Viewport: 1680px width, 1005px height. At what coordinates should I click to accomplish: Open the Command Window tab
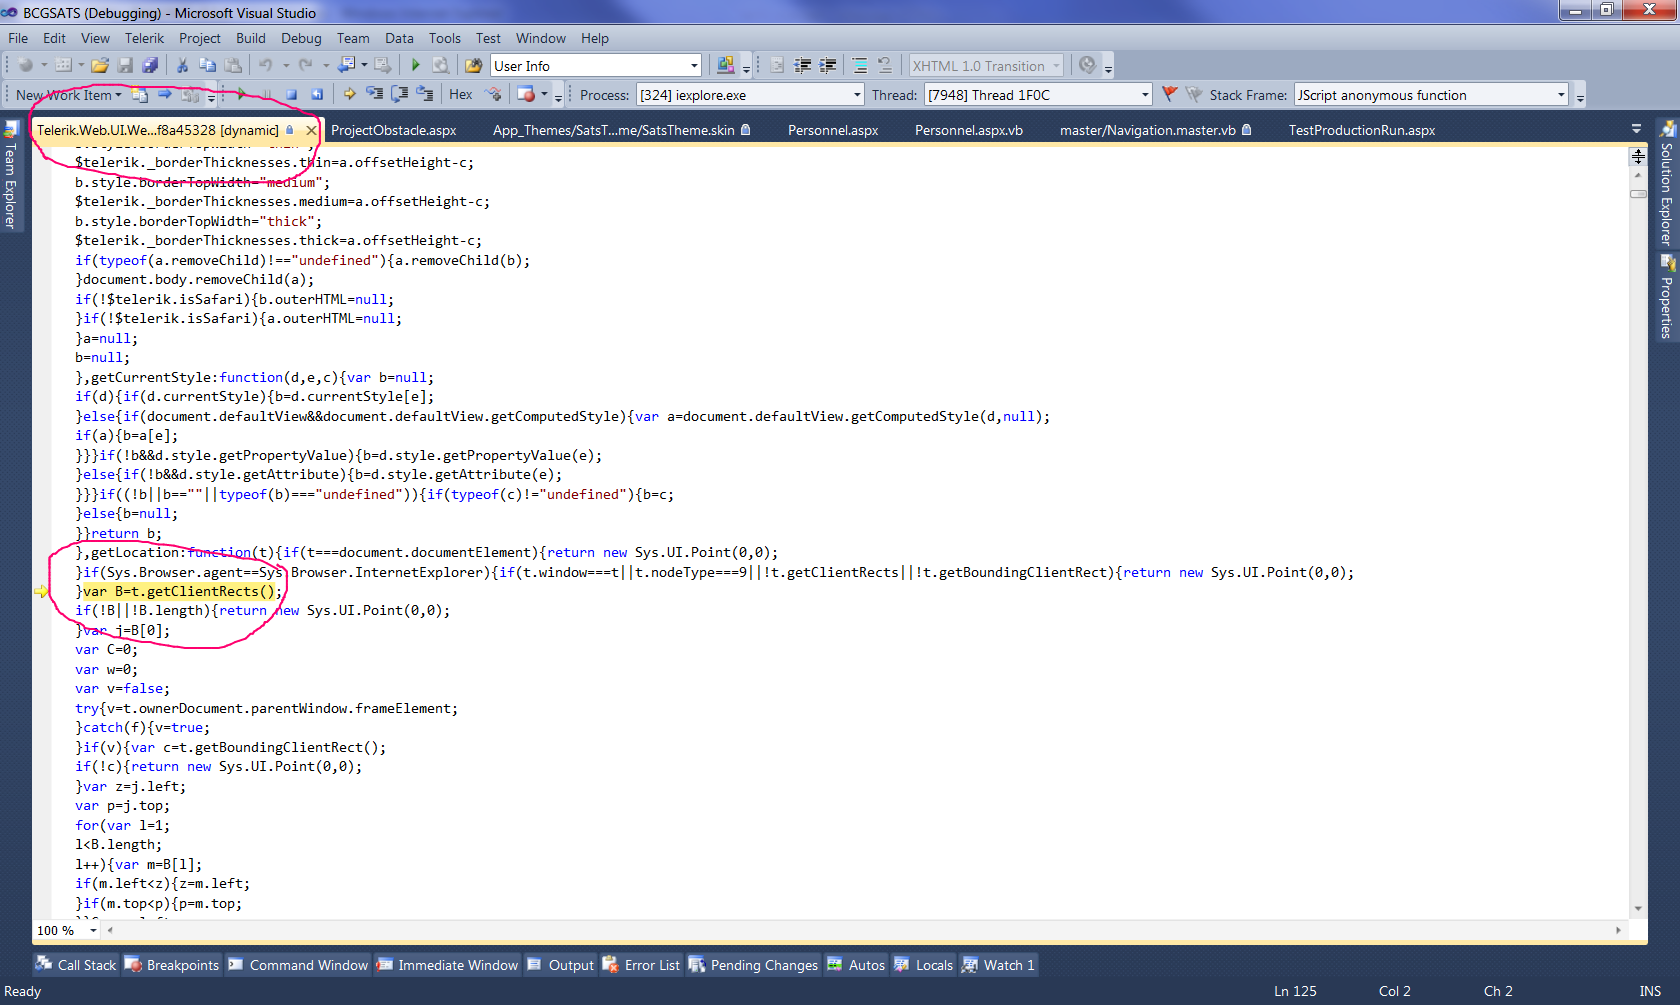[x=298, y=965]
